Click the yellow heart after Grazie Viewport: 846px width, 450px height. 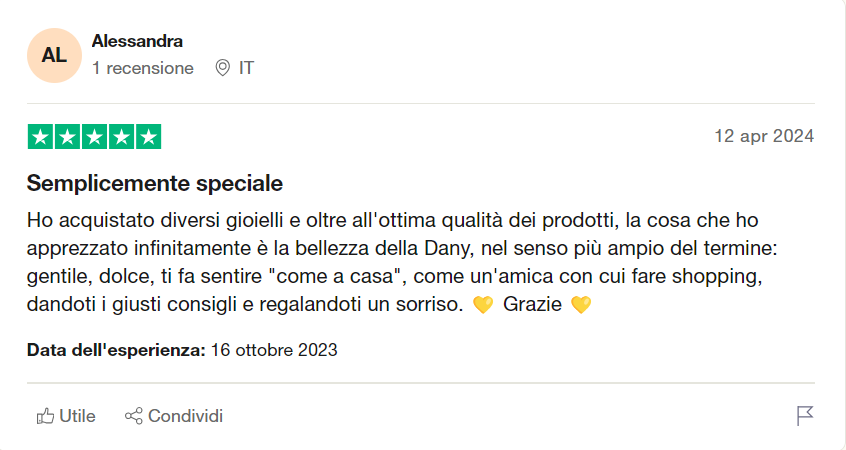(x=580, y=304)
